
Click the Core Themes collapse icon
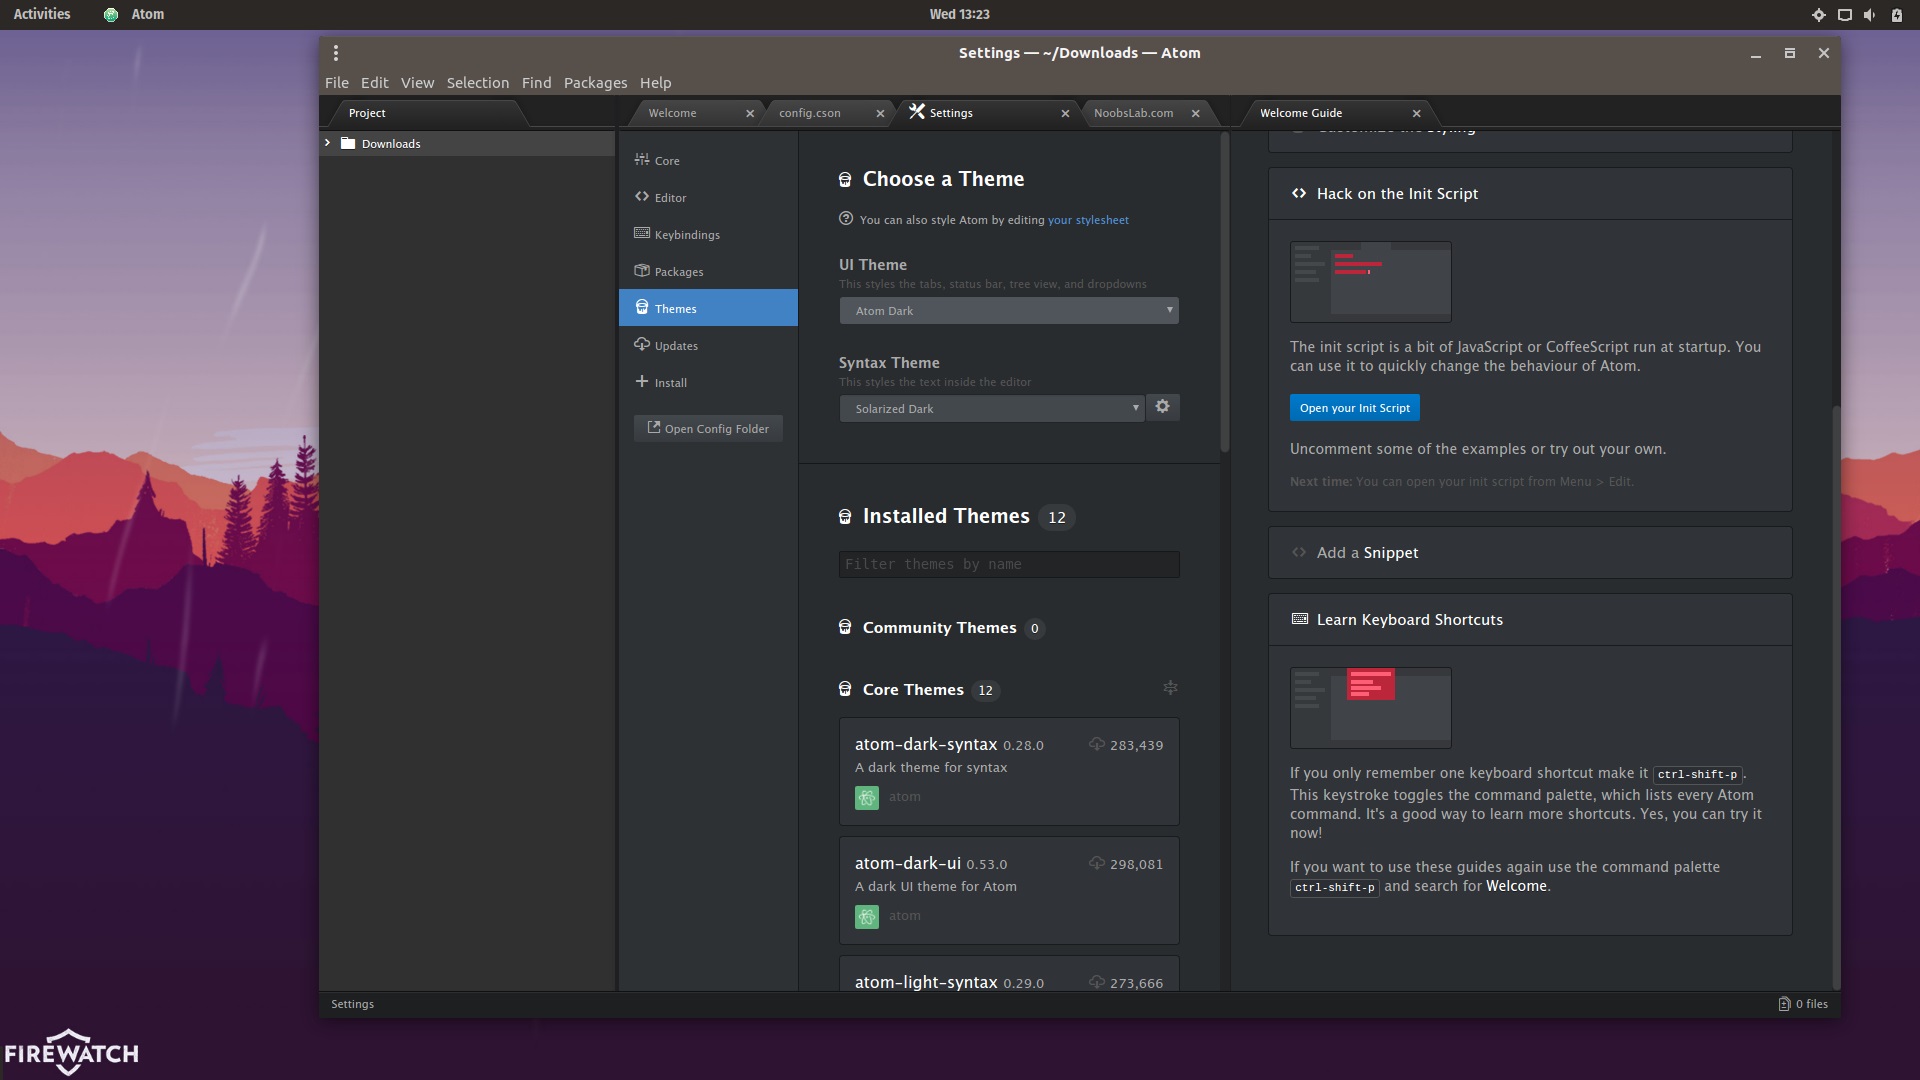pyautogui.click(x=1170, y=688)
